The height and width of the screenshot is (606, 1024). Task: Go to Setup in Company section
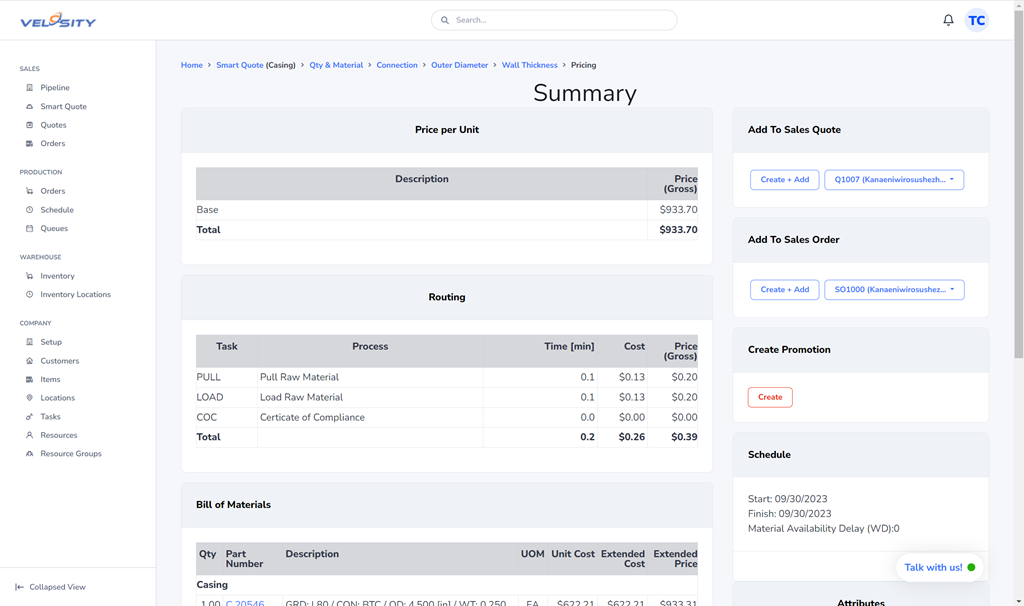pyautogui.click(x=51, y=342)
